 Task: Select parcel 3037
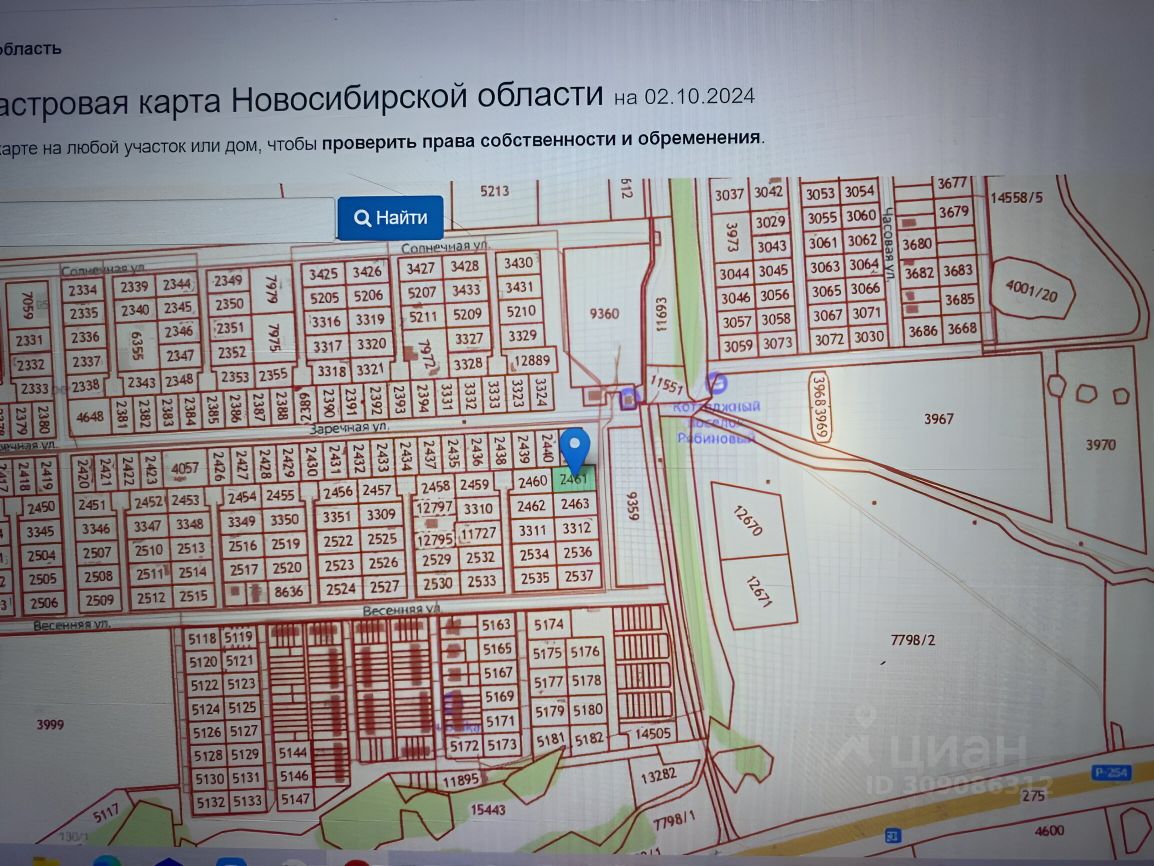[x=729, y=195]
